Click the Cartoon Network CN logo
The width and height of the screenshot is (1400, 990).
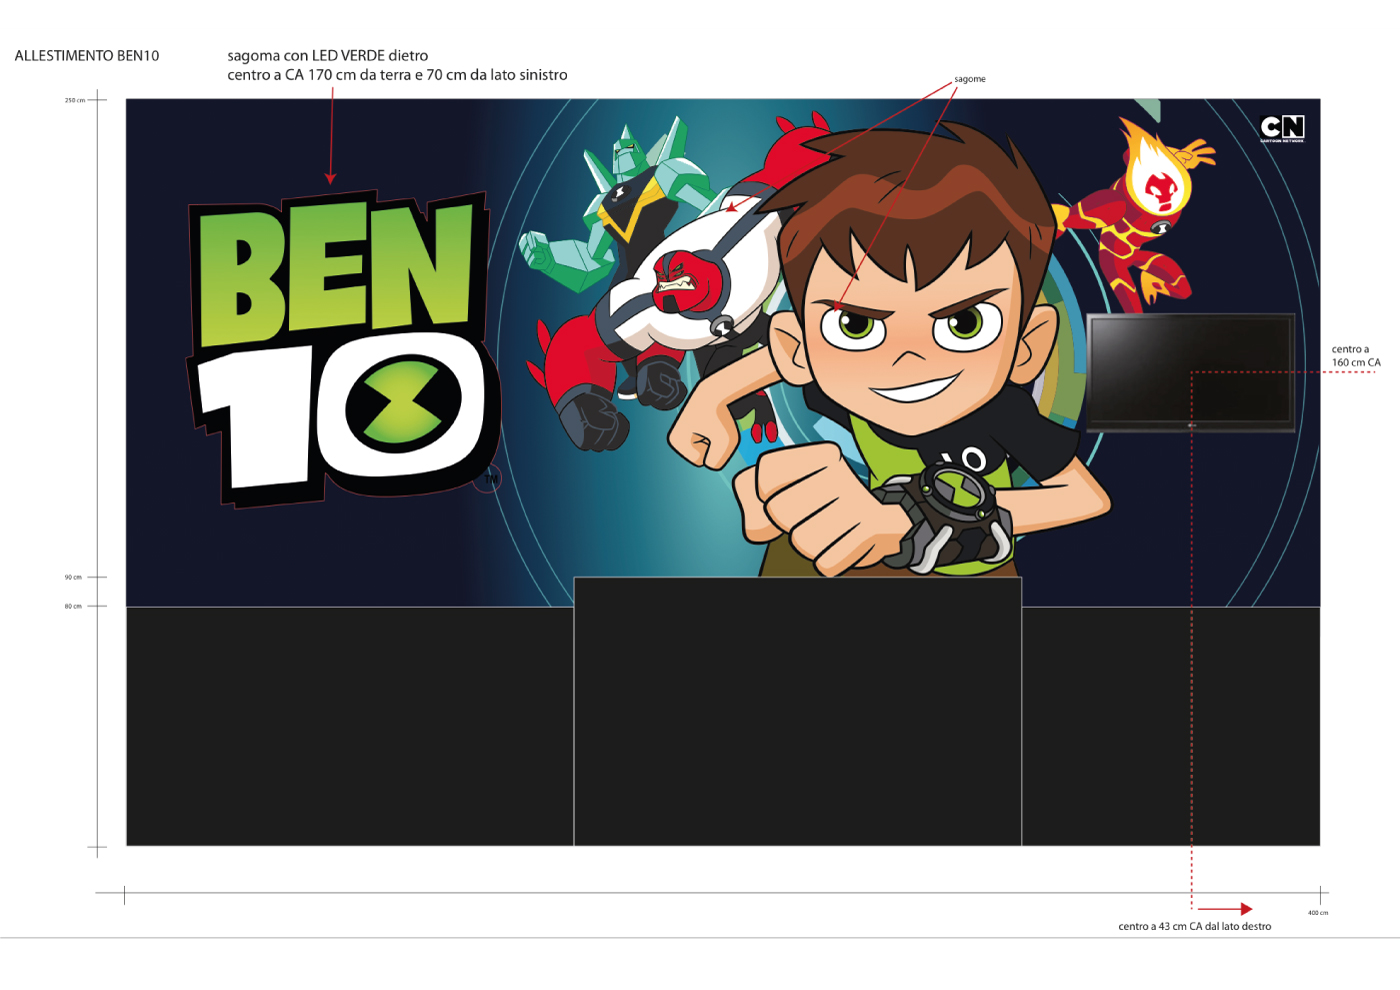pyautogui.click(x=1282, y=128)
